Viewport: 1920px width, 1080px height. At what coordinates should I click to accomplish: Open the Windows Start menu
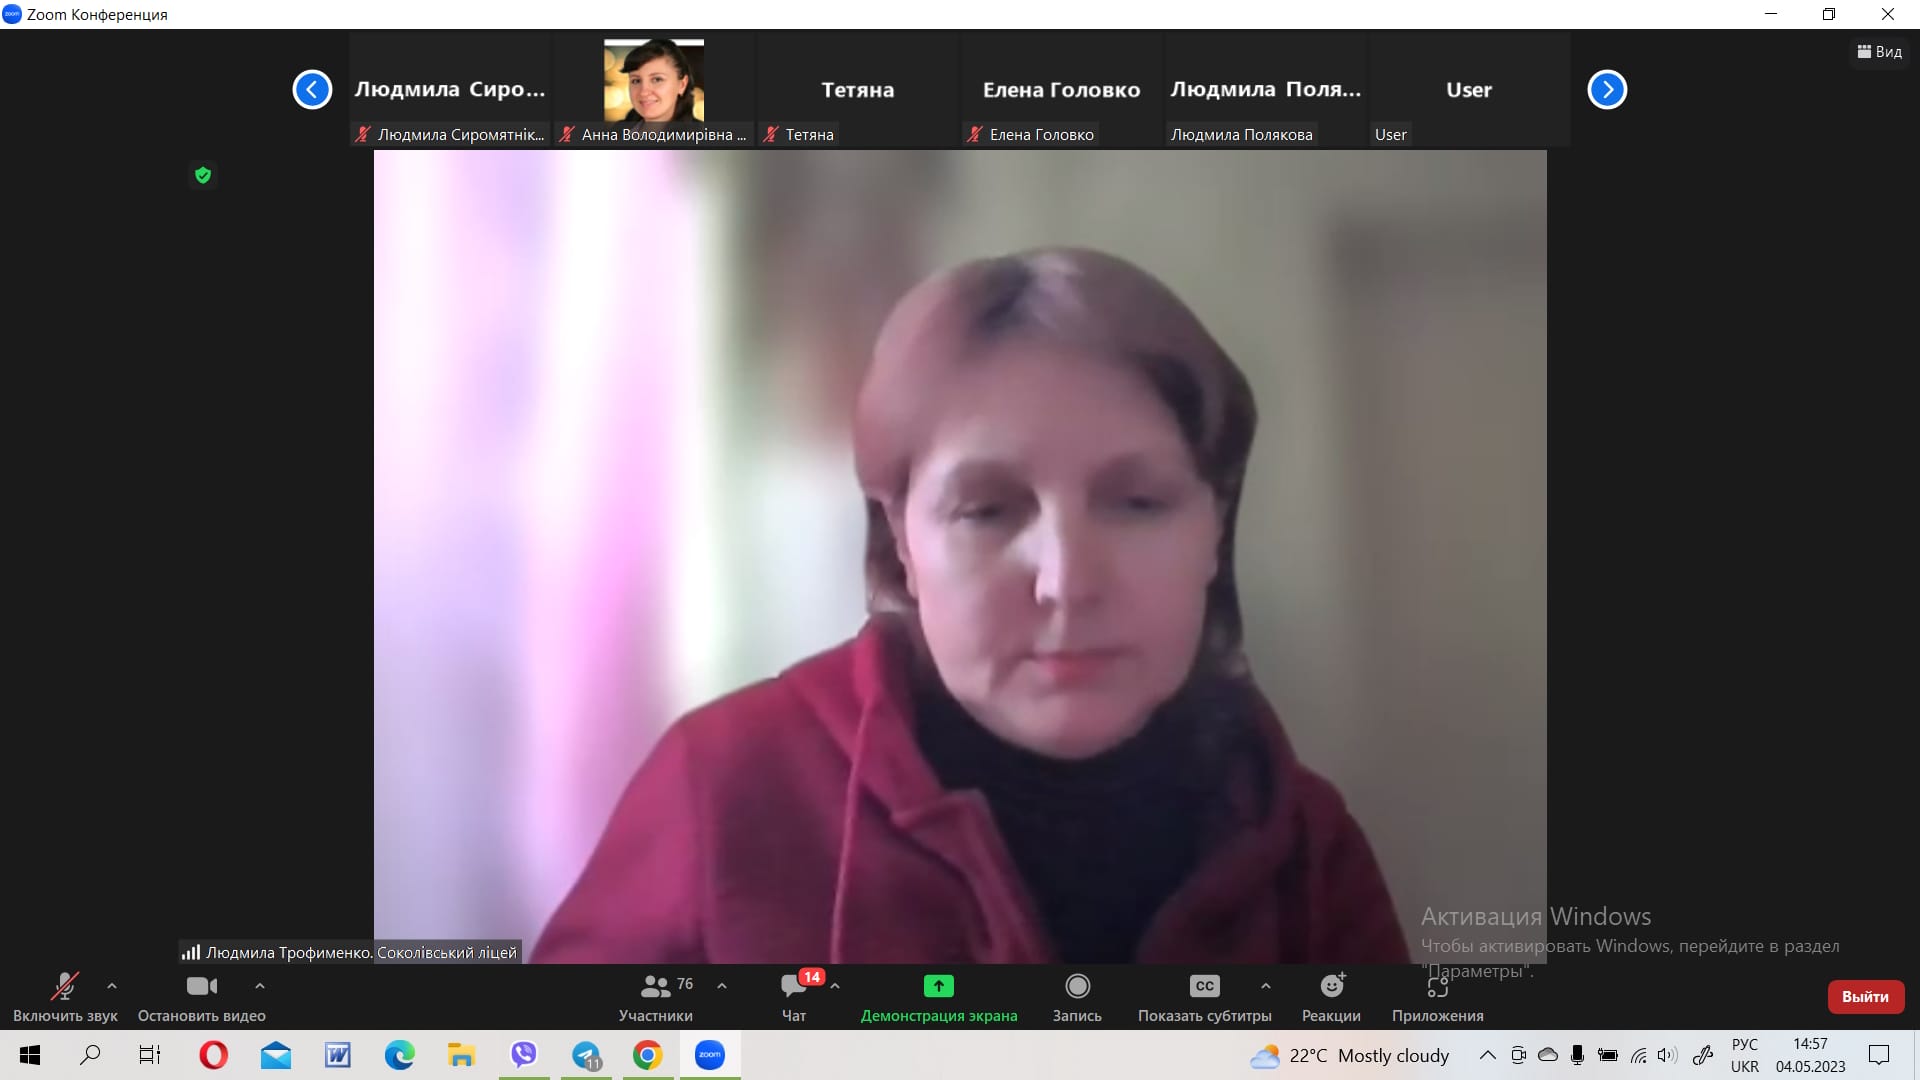[30, 1055]
